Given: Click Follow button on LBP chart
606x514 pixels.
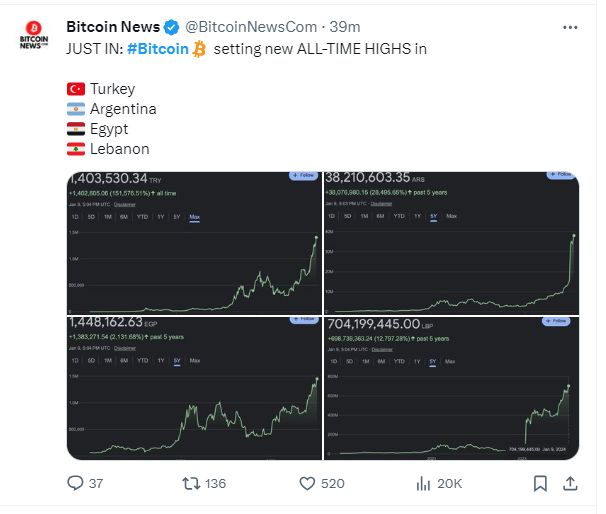Looking at the screenshot, I should click(x=556, y=321).
